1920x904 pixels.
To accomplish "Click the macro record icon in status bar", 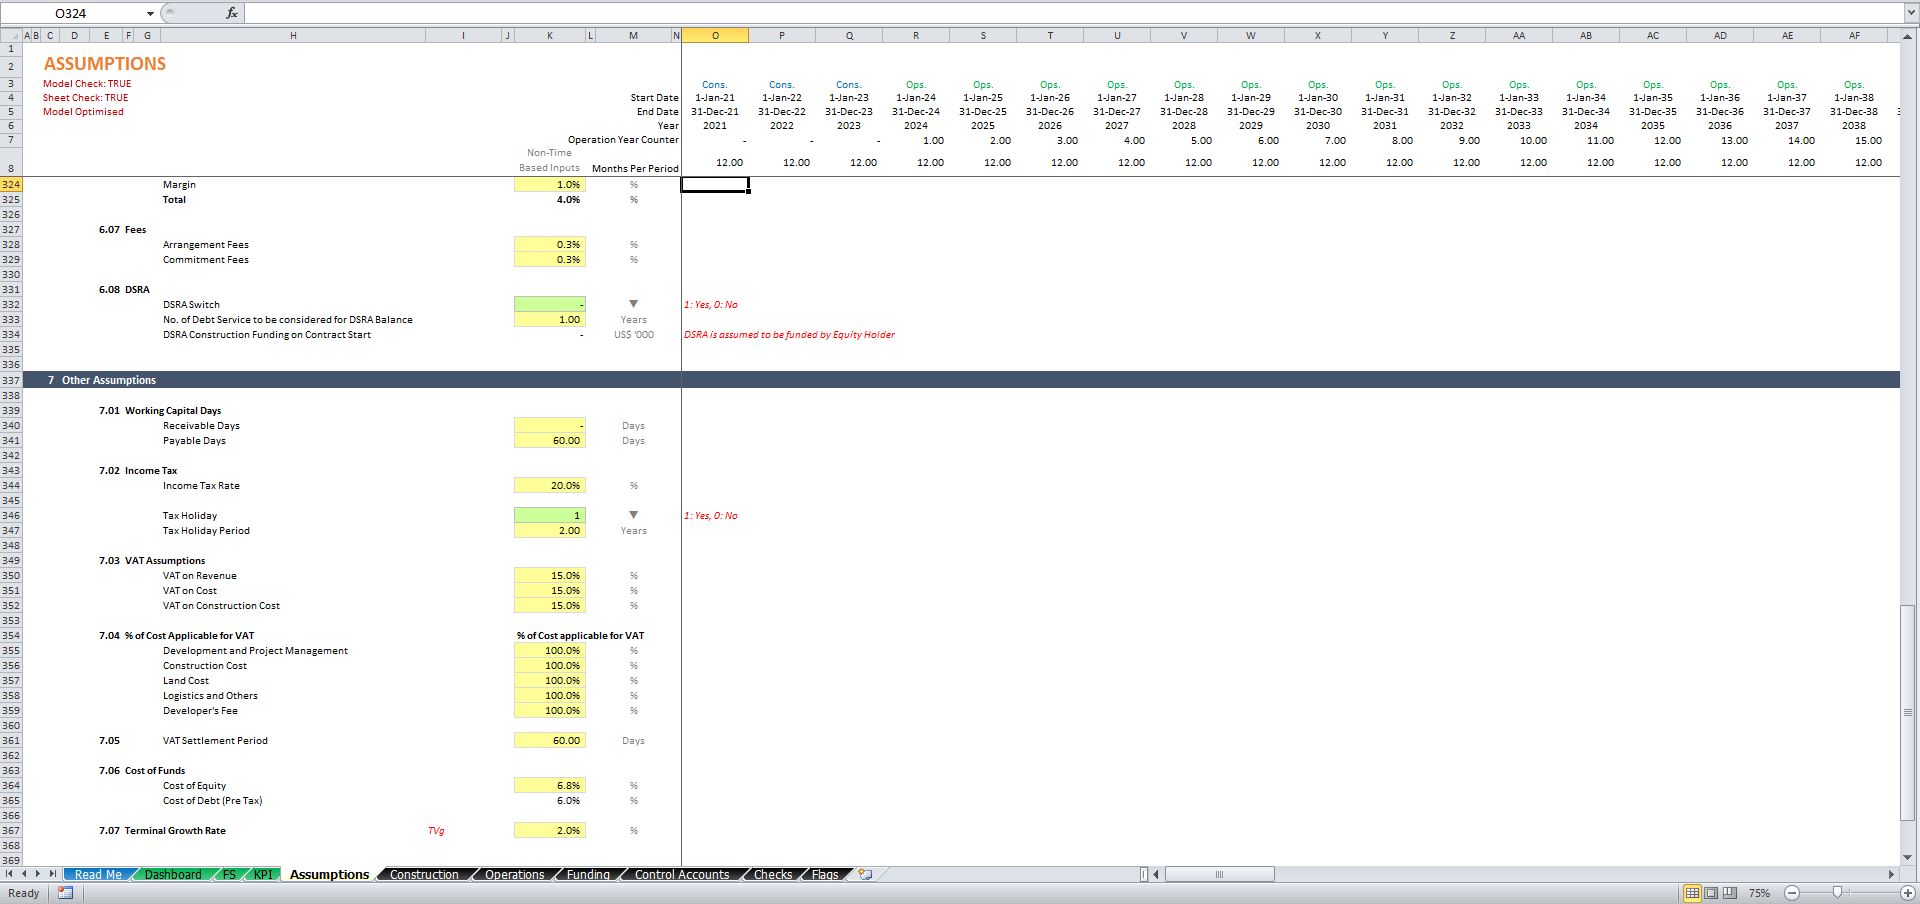I will tap(65, 893).
